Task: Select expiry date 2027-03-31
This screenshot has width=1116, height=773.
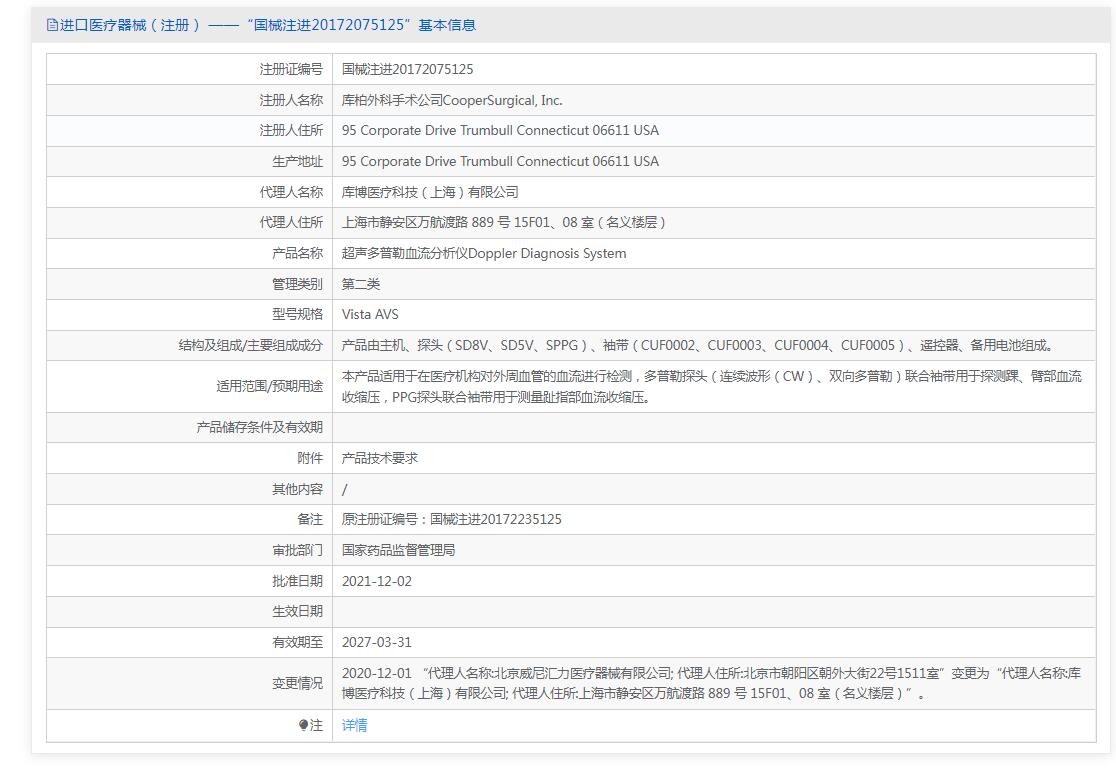Action: [x=377, y=642]
